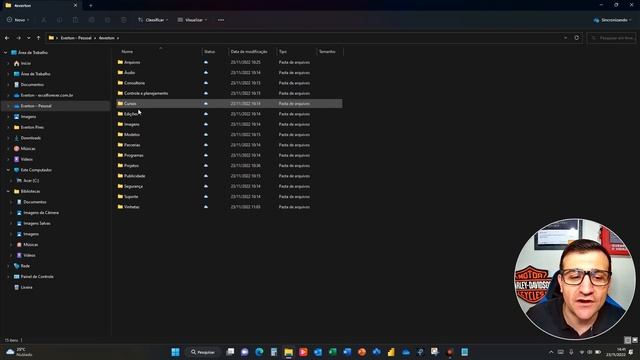The image size is (640, 360).
Task: Open the Windows Start menu
Action: 176,352
